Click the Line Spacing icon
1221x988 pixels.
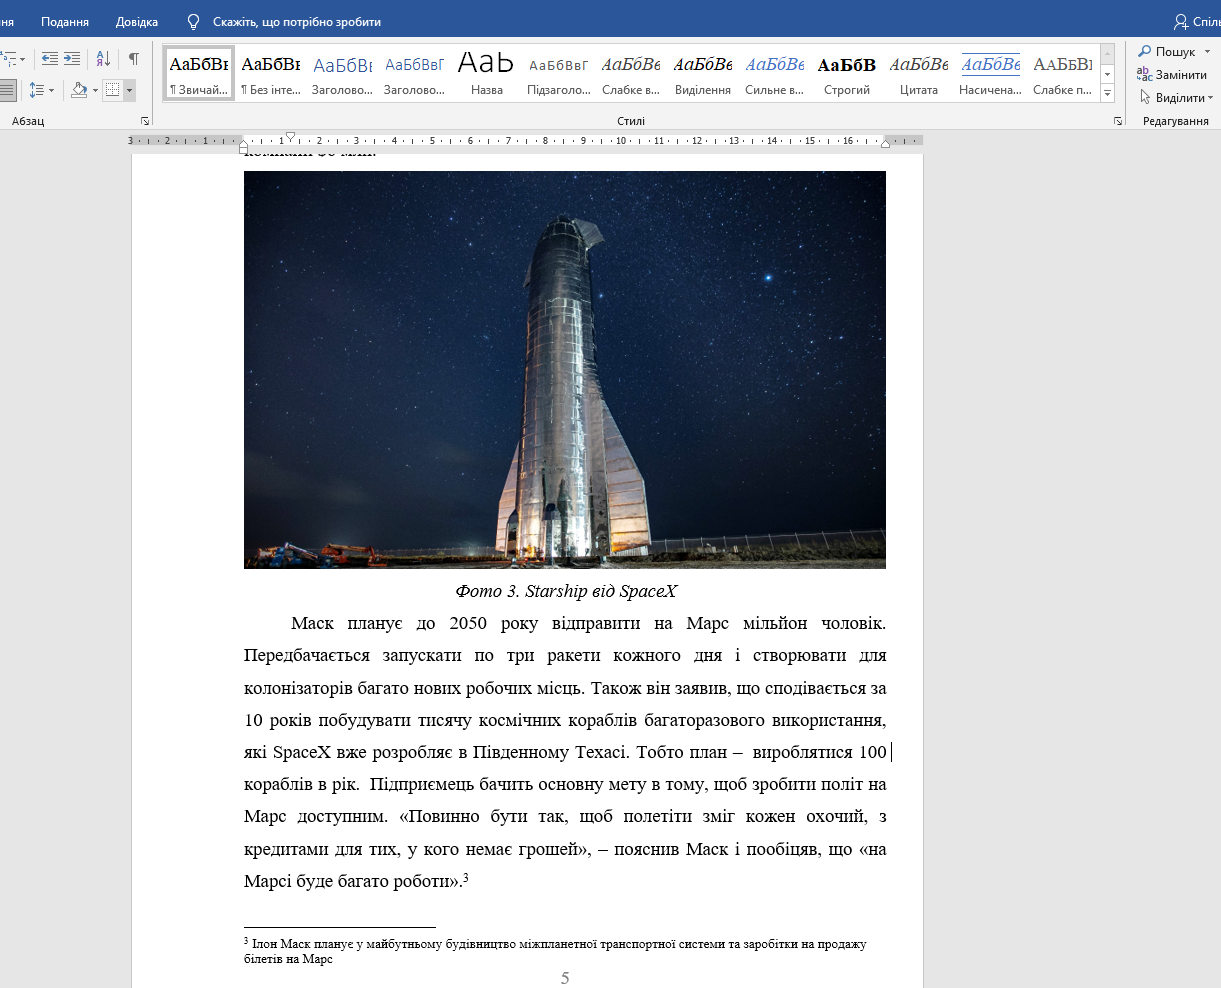coord(37,90)
